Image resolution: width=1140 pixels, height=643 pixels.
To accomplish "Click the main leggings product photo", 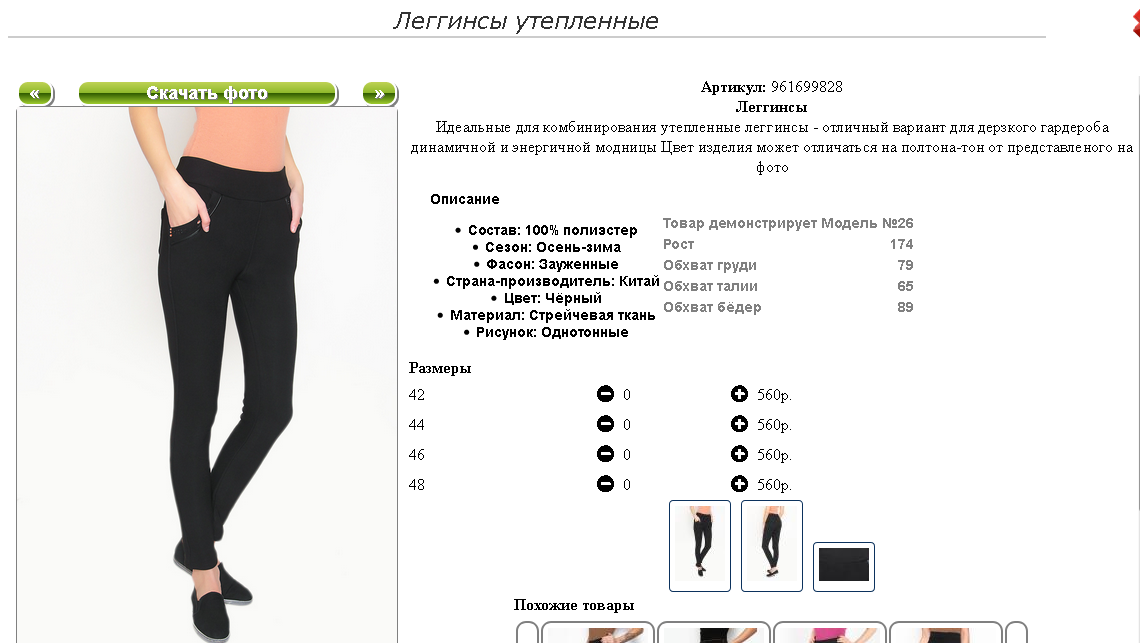I will (207, 375).
